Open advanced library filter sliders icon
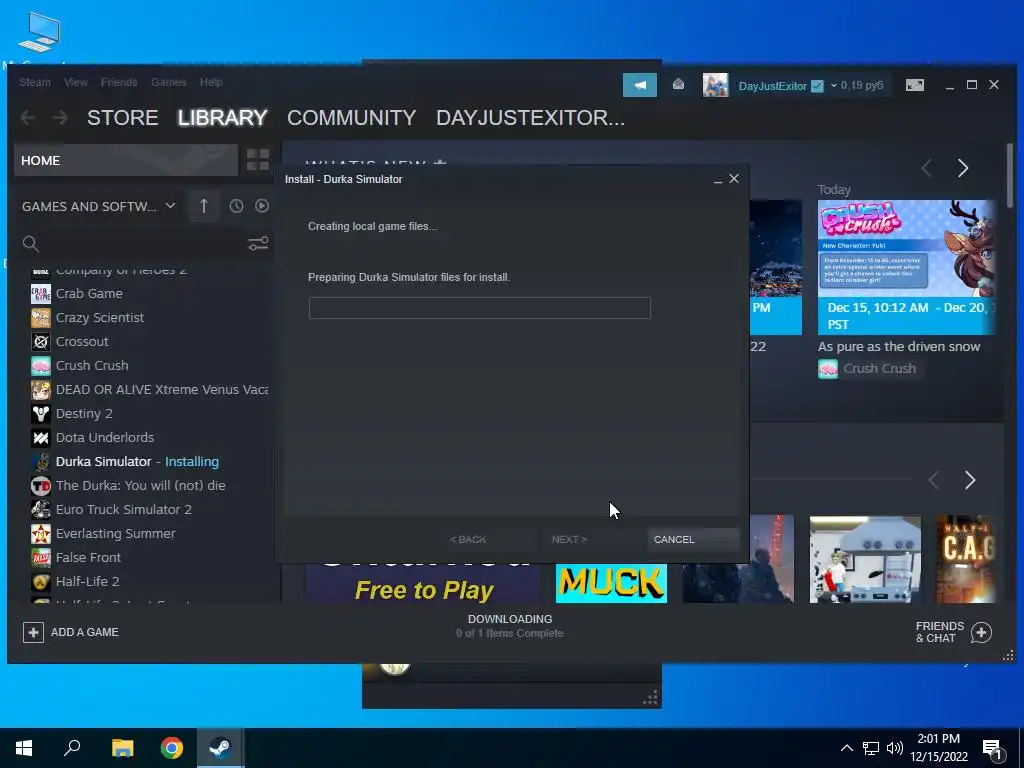Screen dimensions: 1024x768 [258, 244]
